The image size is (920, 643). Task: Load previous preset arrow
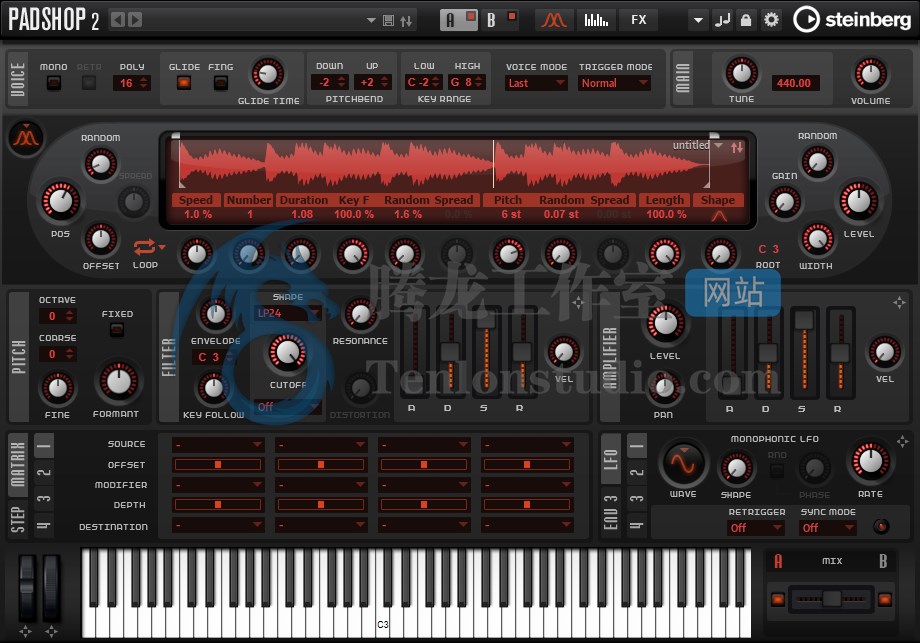118,20
